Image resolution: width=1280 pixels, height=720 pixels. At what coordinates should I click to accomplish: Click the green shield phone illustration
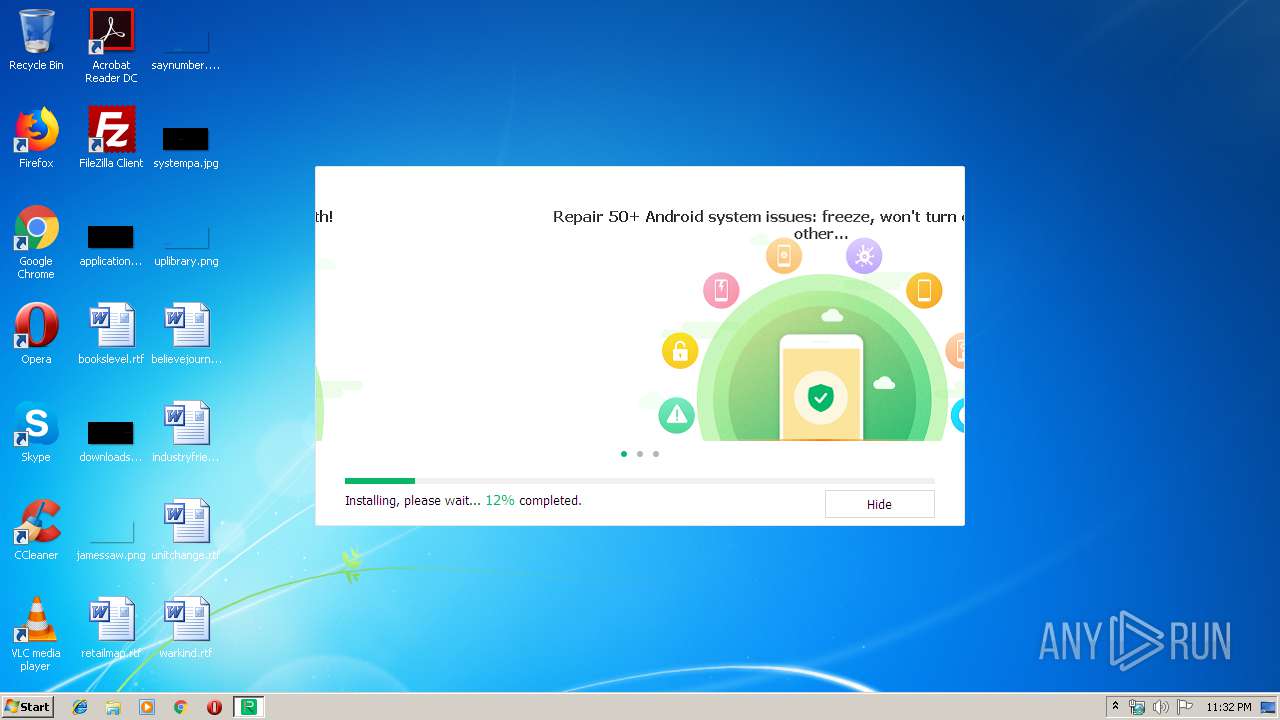821,388
